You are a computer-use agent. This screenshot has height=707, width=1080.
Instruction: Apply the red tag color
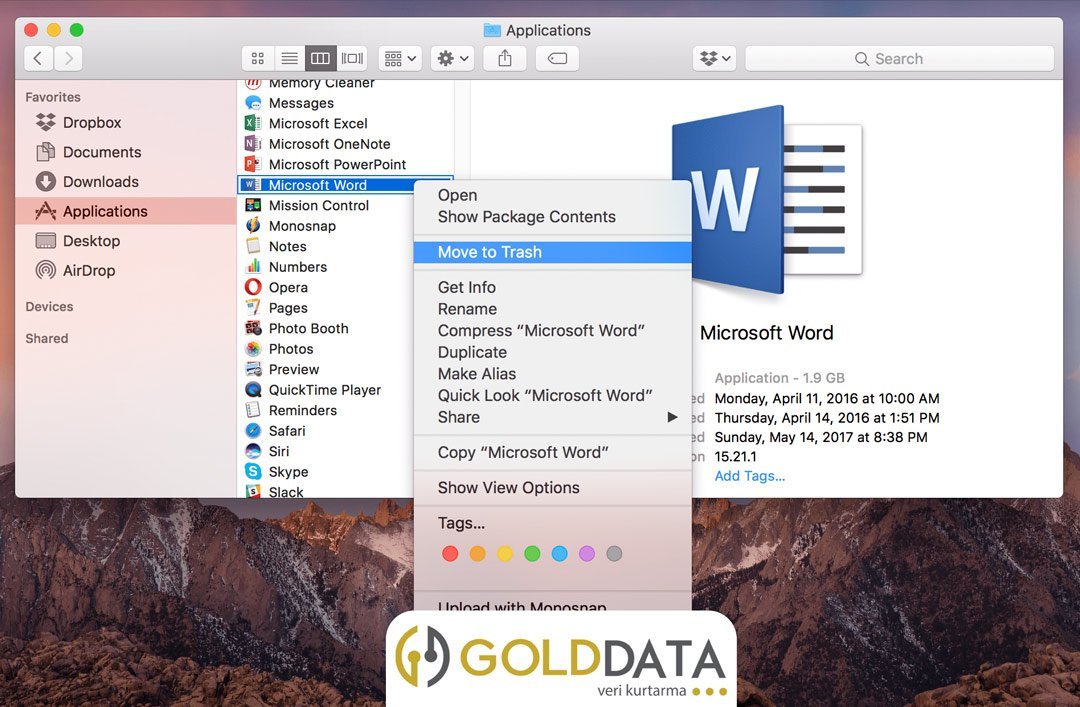click(450, 554)
